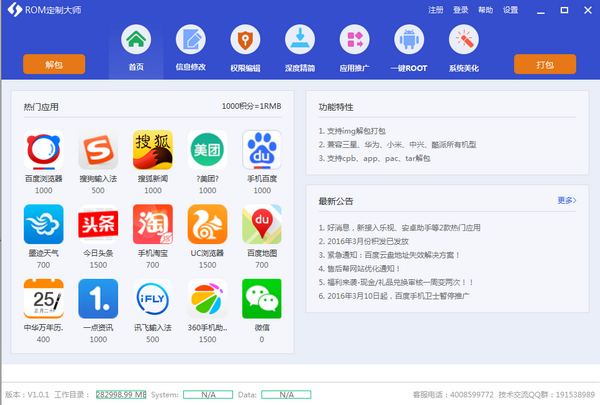Click the 功能特性 section heading
600x405 pixels.
point(336,107)
